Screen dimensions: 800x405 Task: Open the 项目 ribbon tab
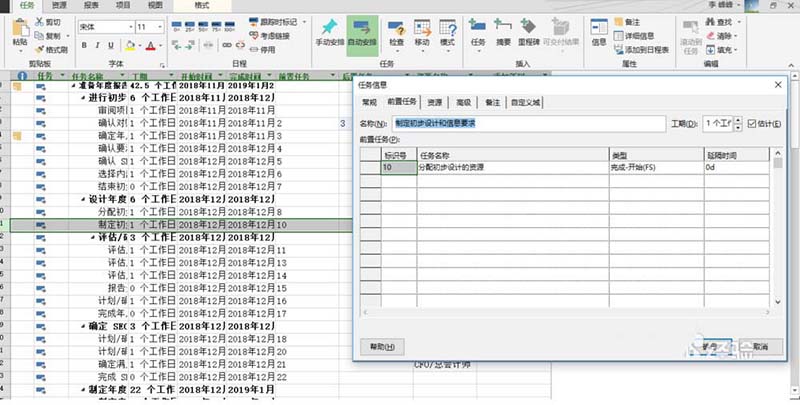(123, 6)
